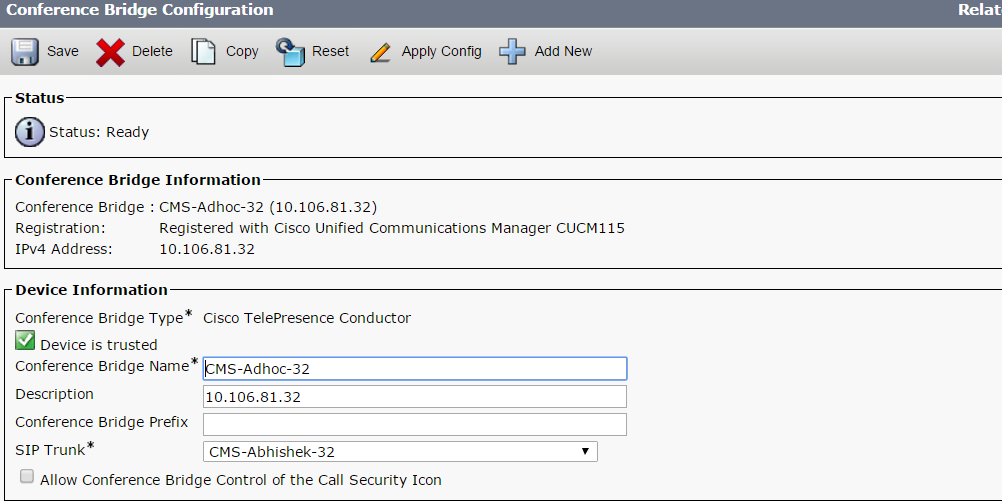This screenshot has width=1002, height=501.
Task: Click the empty Conference Bridge Prefix field
Action: click(x=414, y=424)
